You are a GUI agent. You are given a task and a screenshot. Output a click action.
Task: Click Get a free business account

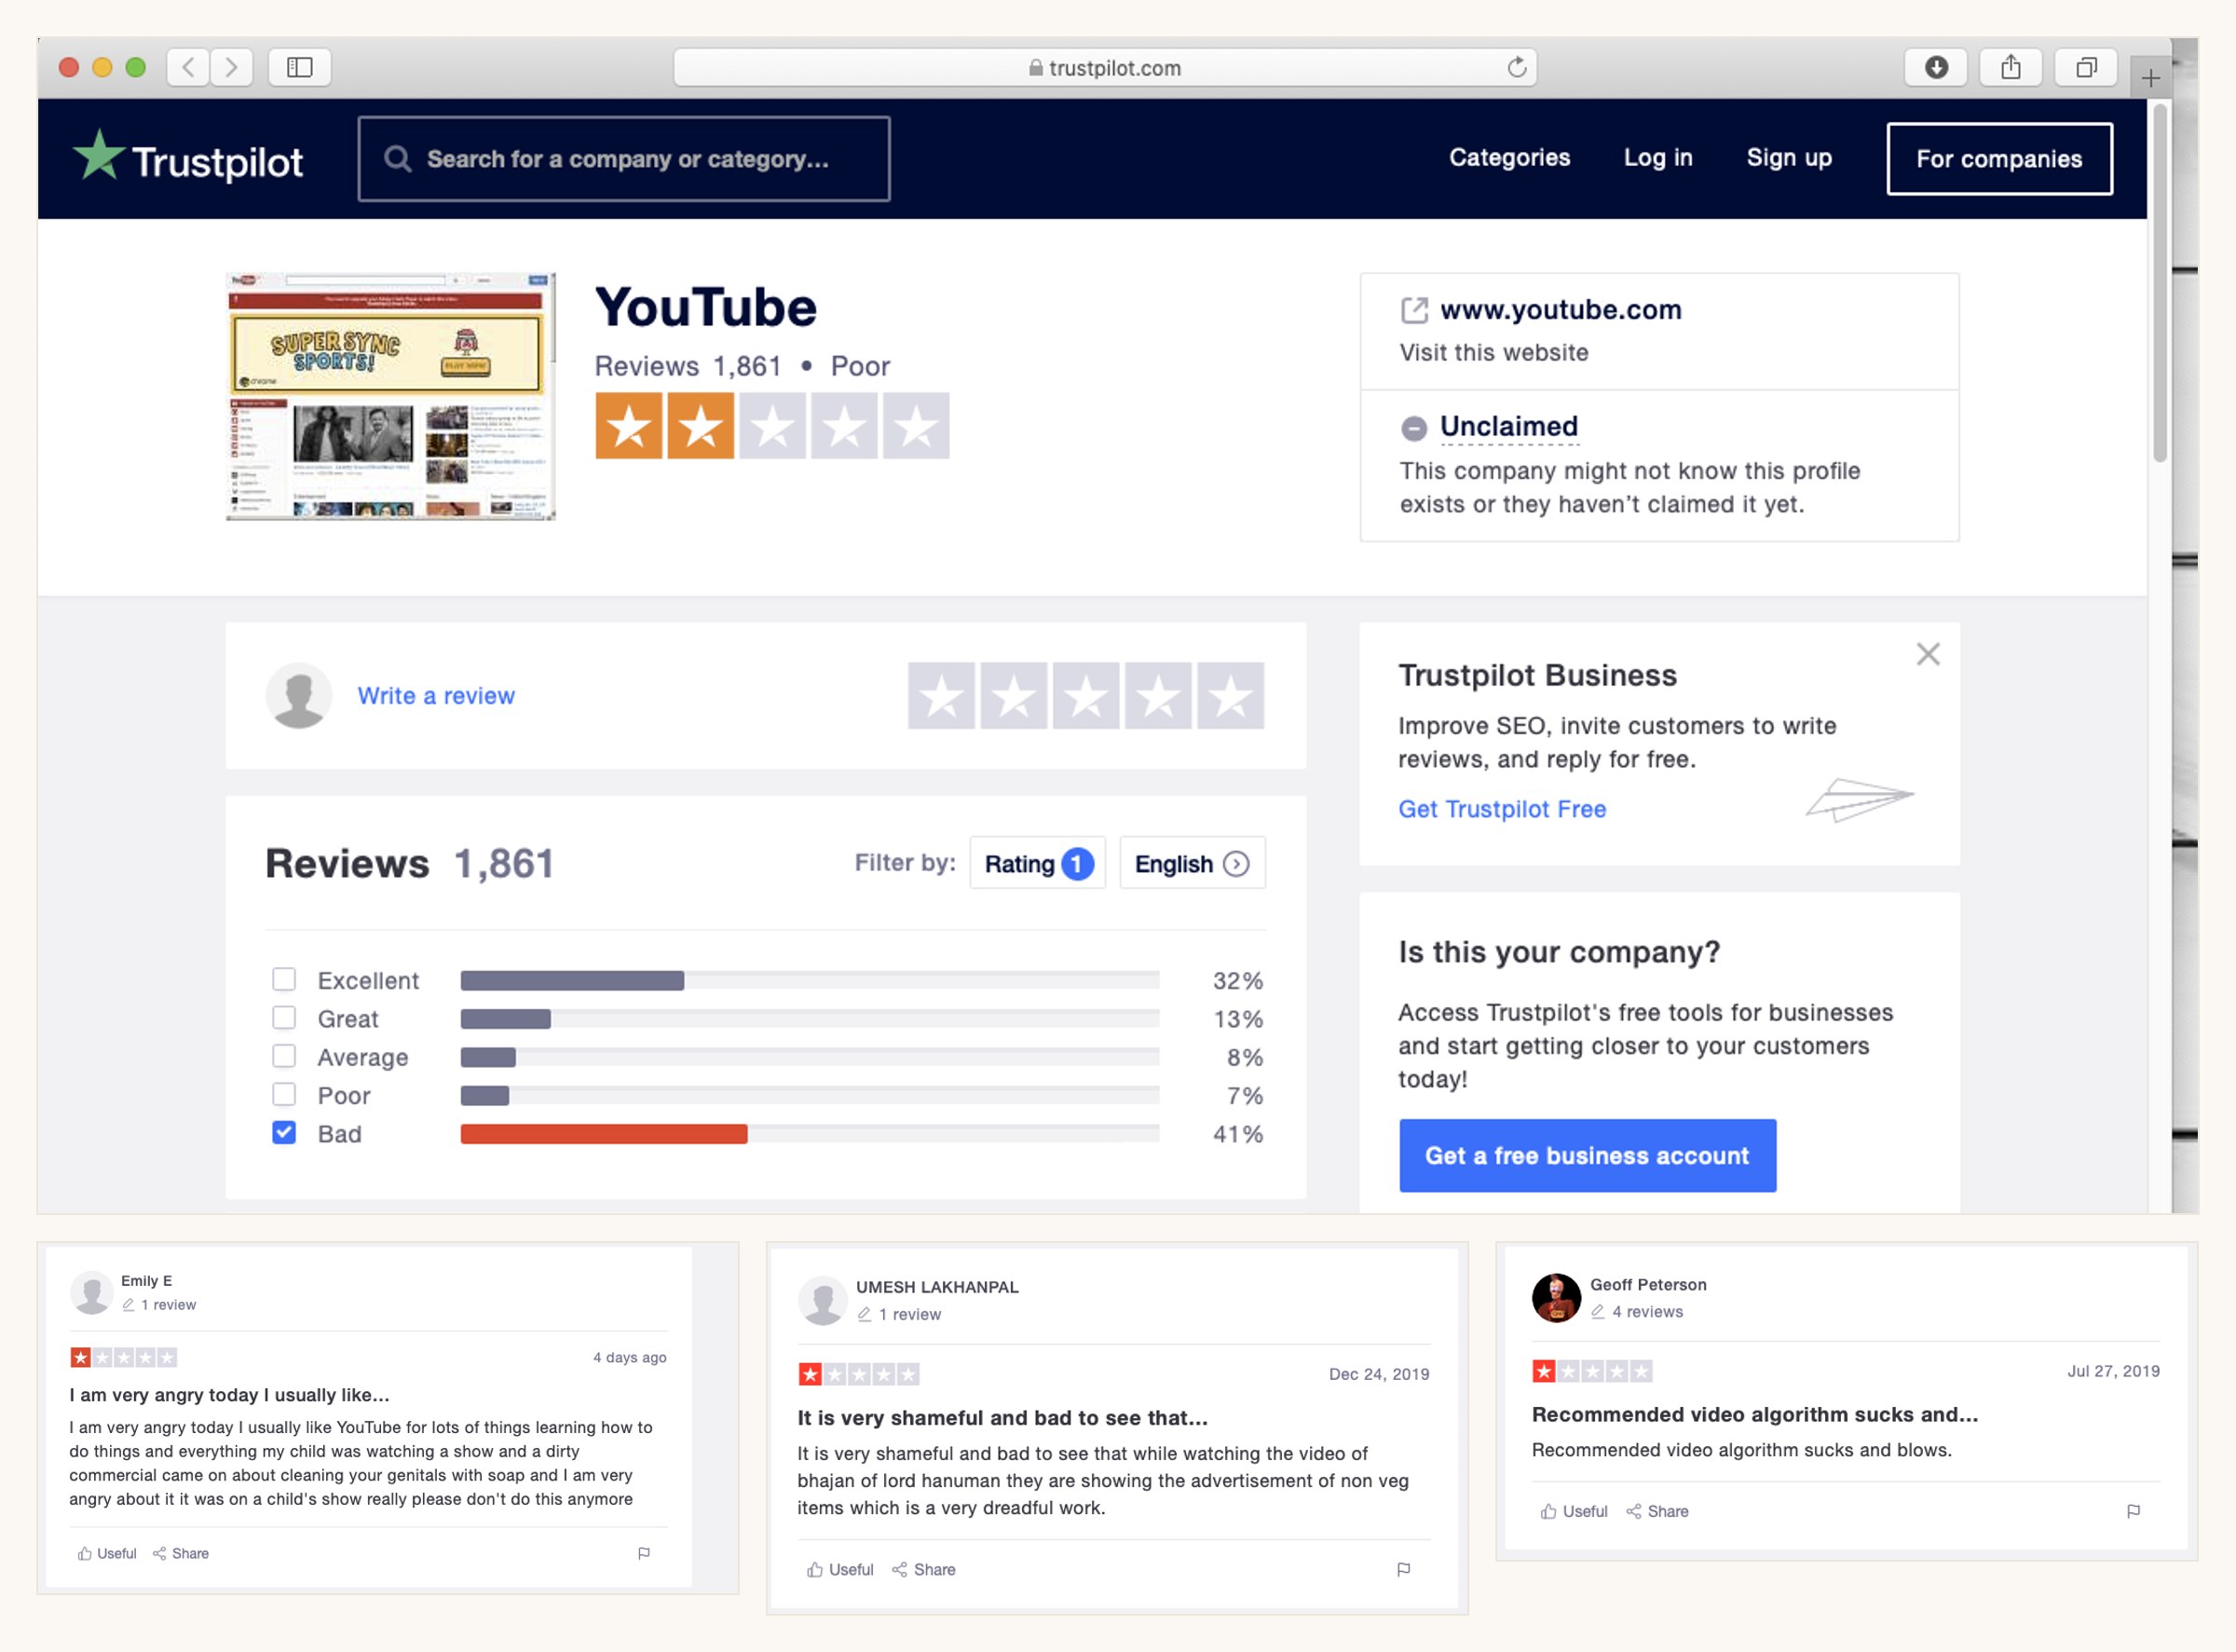point(1587,1155)
